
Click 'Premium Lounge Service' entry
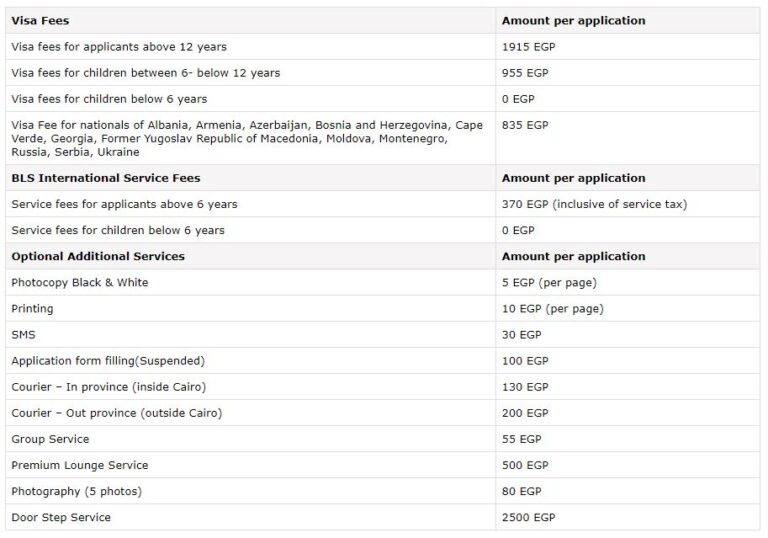[80, 465]
